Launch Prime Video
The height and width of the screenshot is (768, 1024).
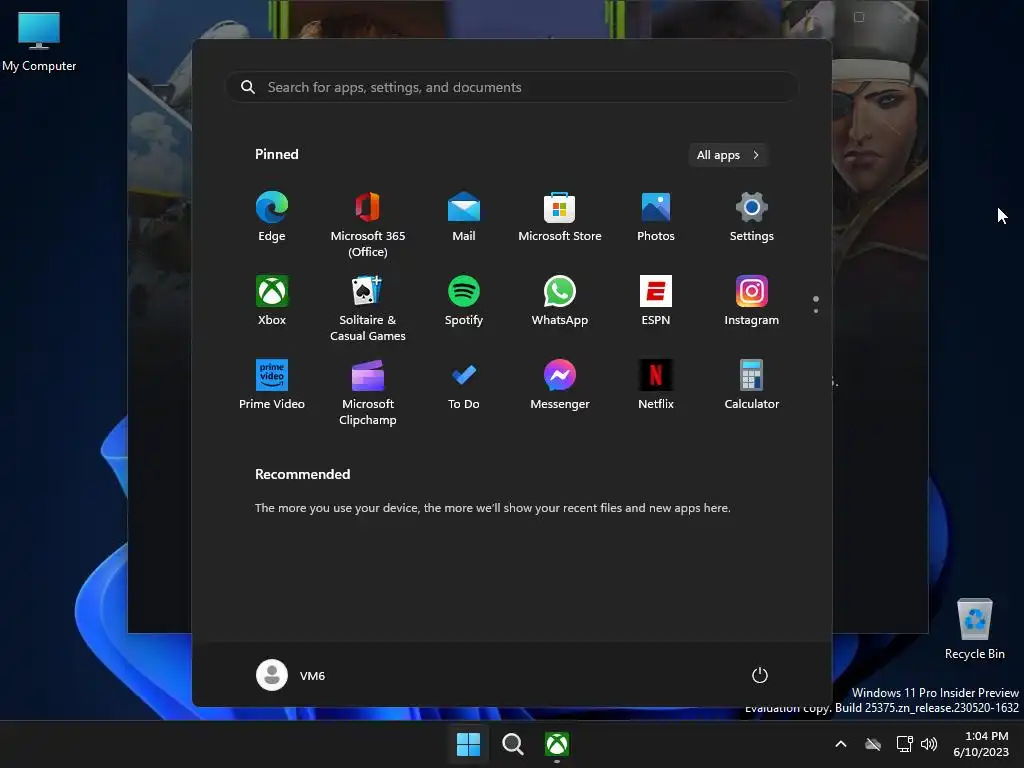pos(272,385)
